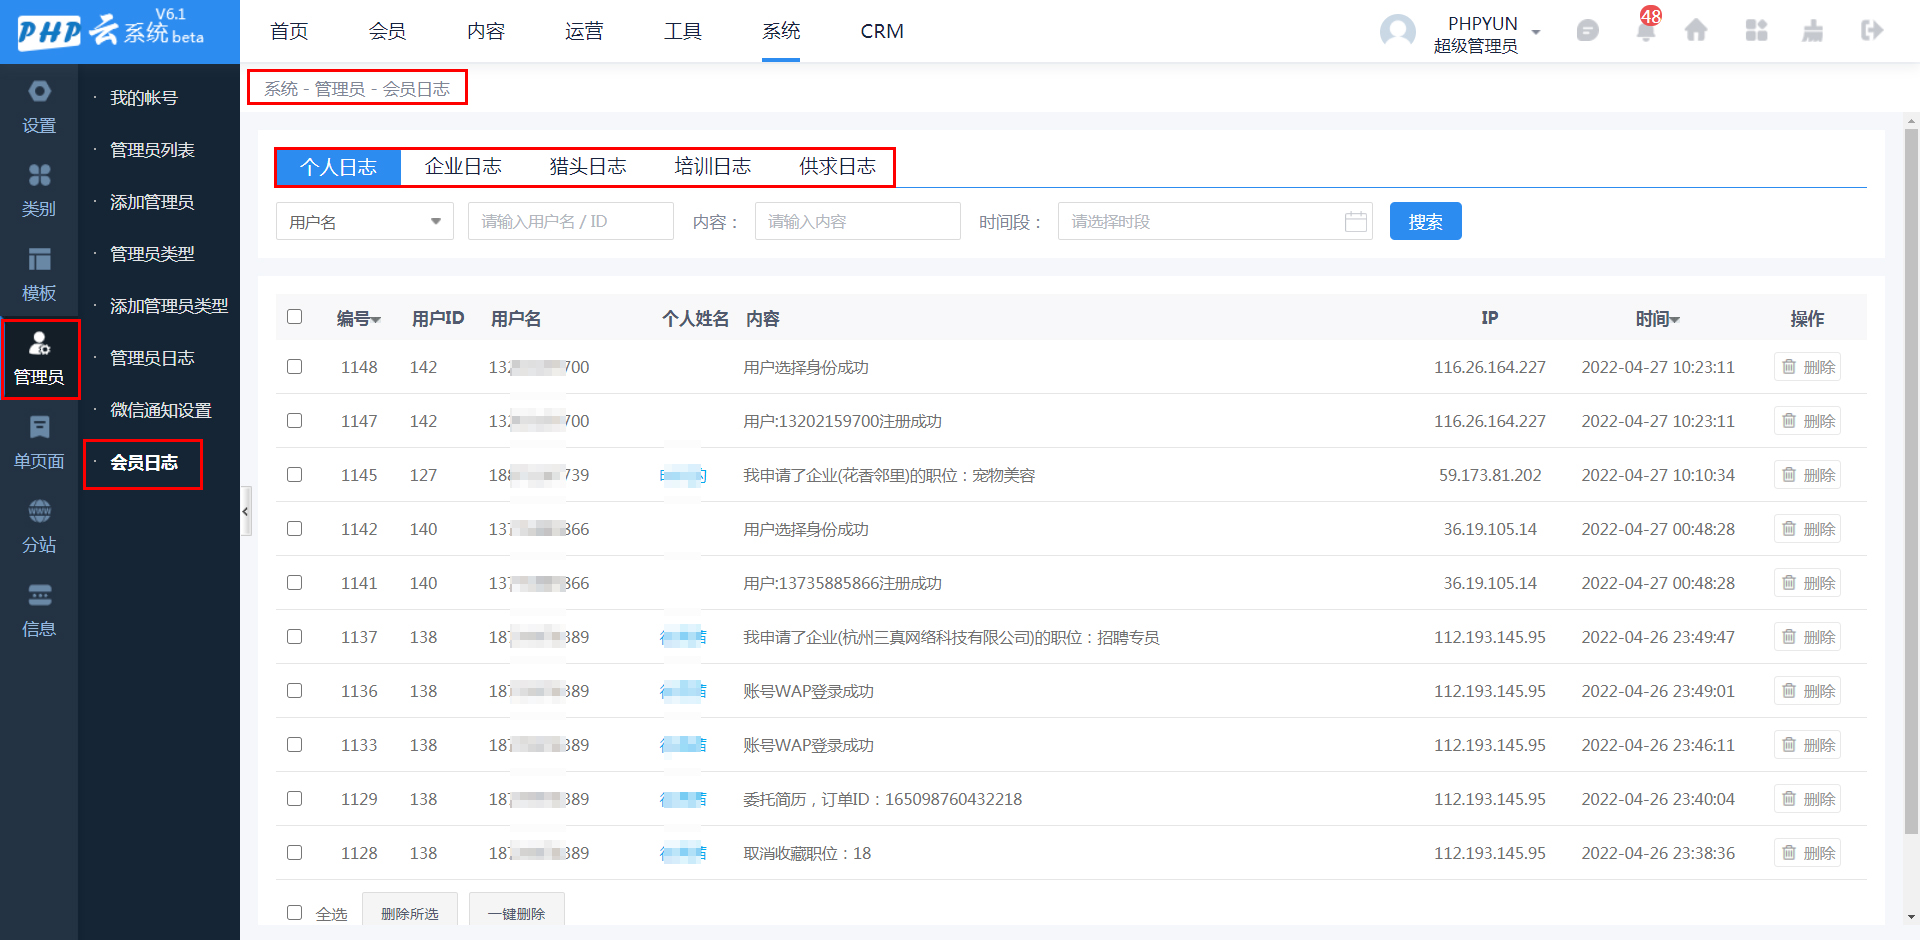Open the 会员 top menu
1920x940 pixels.
[x=387, y=31]
